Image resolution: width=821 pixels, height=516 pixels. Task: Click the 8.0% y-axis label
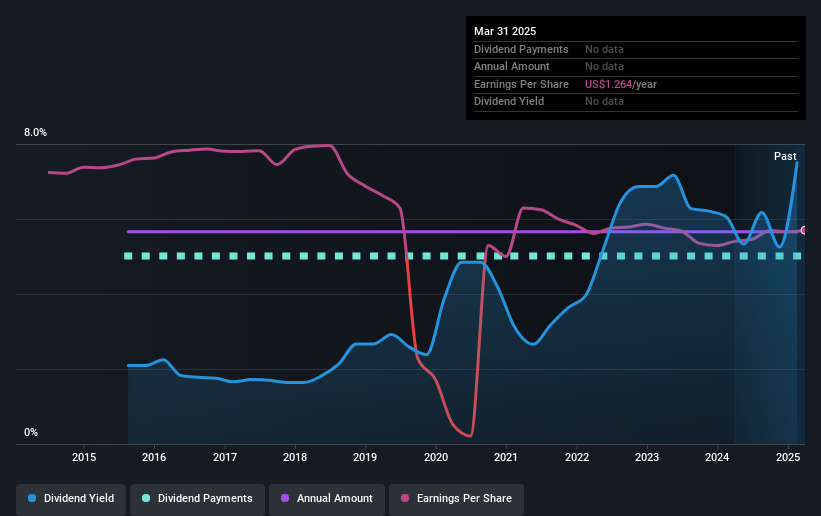[x=35, y=133]
